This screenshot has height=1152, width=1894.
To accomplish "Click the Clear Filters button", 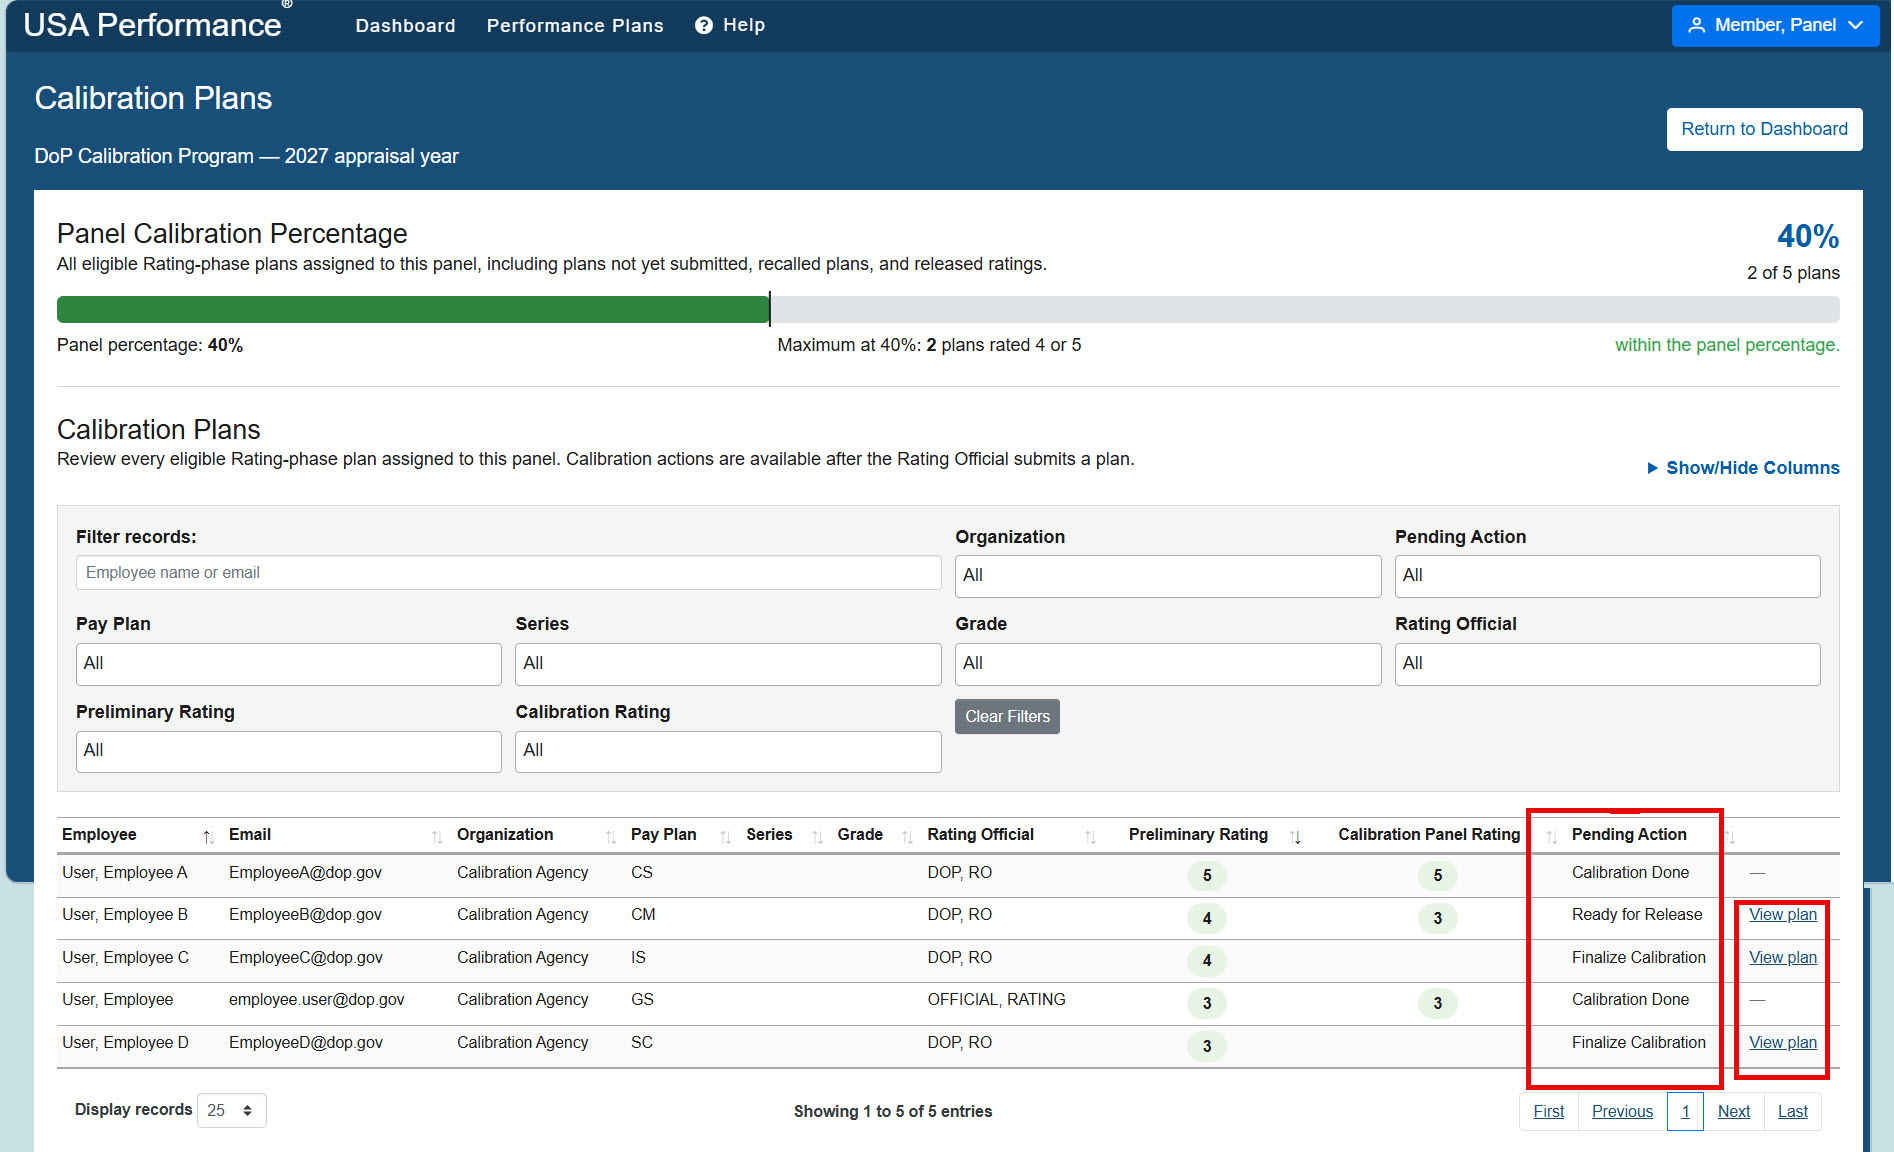I will 1007,716.
